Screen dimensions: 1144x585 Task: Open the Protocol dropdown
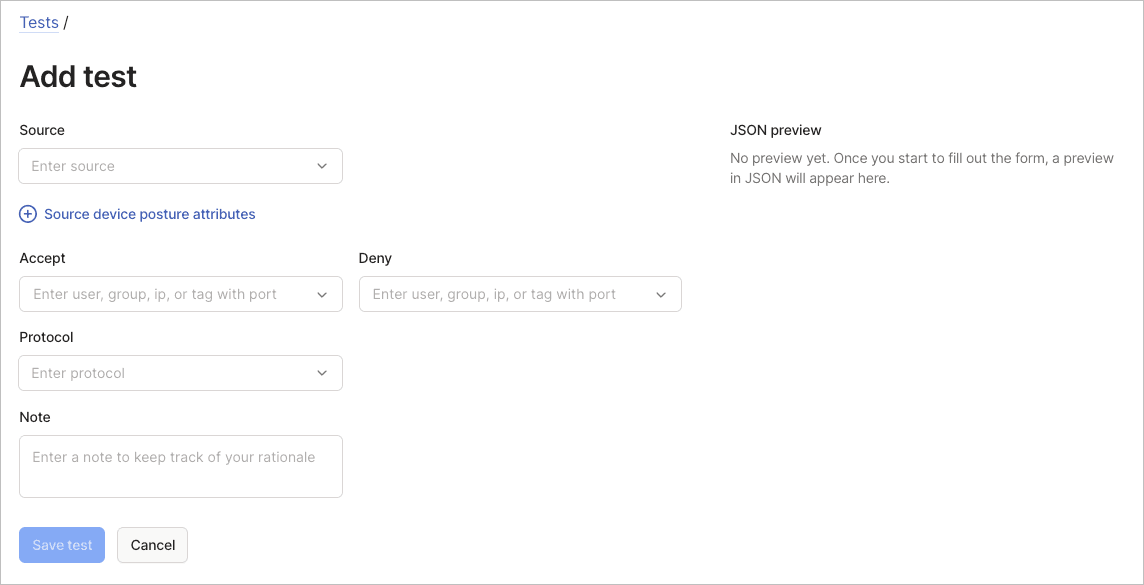click(180, 372)
